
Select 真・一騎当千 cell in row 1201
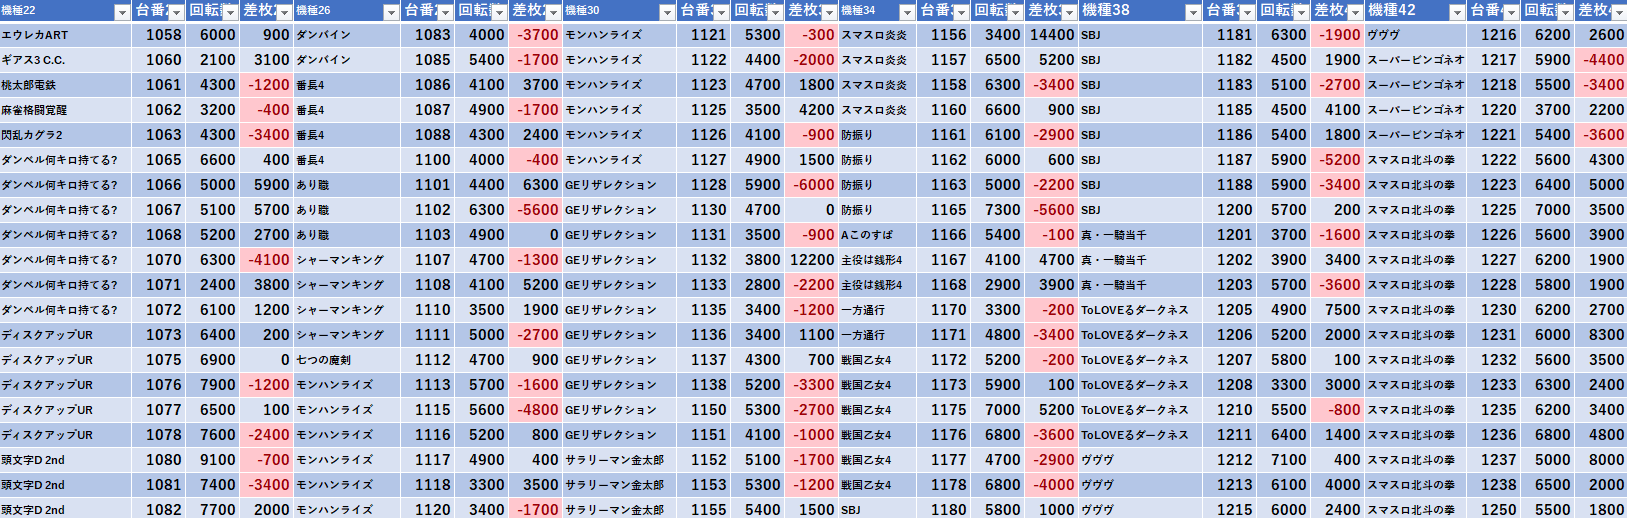click(1141, 235)
